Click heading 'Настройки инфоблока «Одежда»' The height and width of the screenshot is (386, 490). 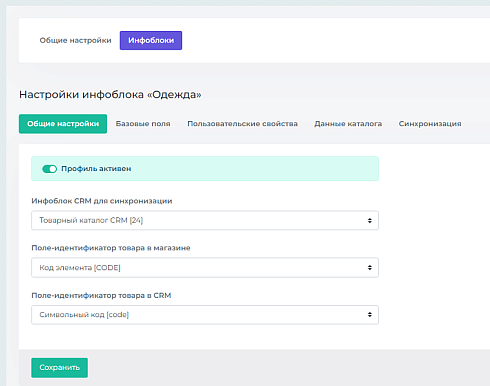coord(110,94)
